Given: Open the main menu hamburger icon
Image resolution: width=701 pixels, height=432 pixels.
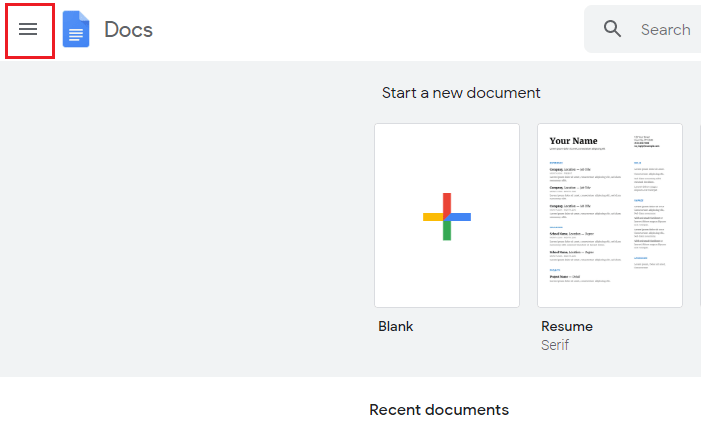Looking at the screenshot, I should (28, 30).
